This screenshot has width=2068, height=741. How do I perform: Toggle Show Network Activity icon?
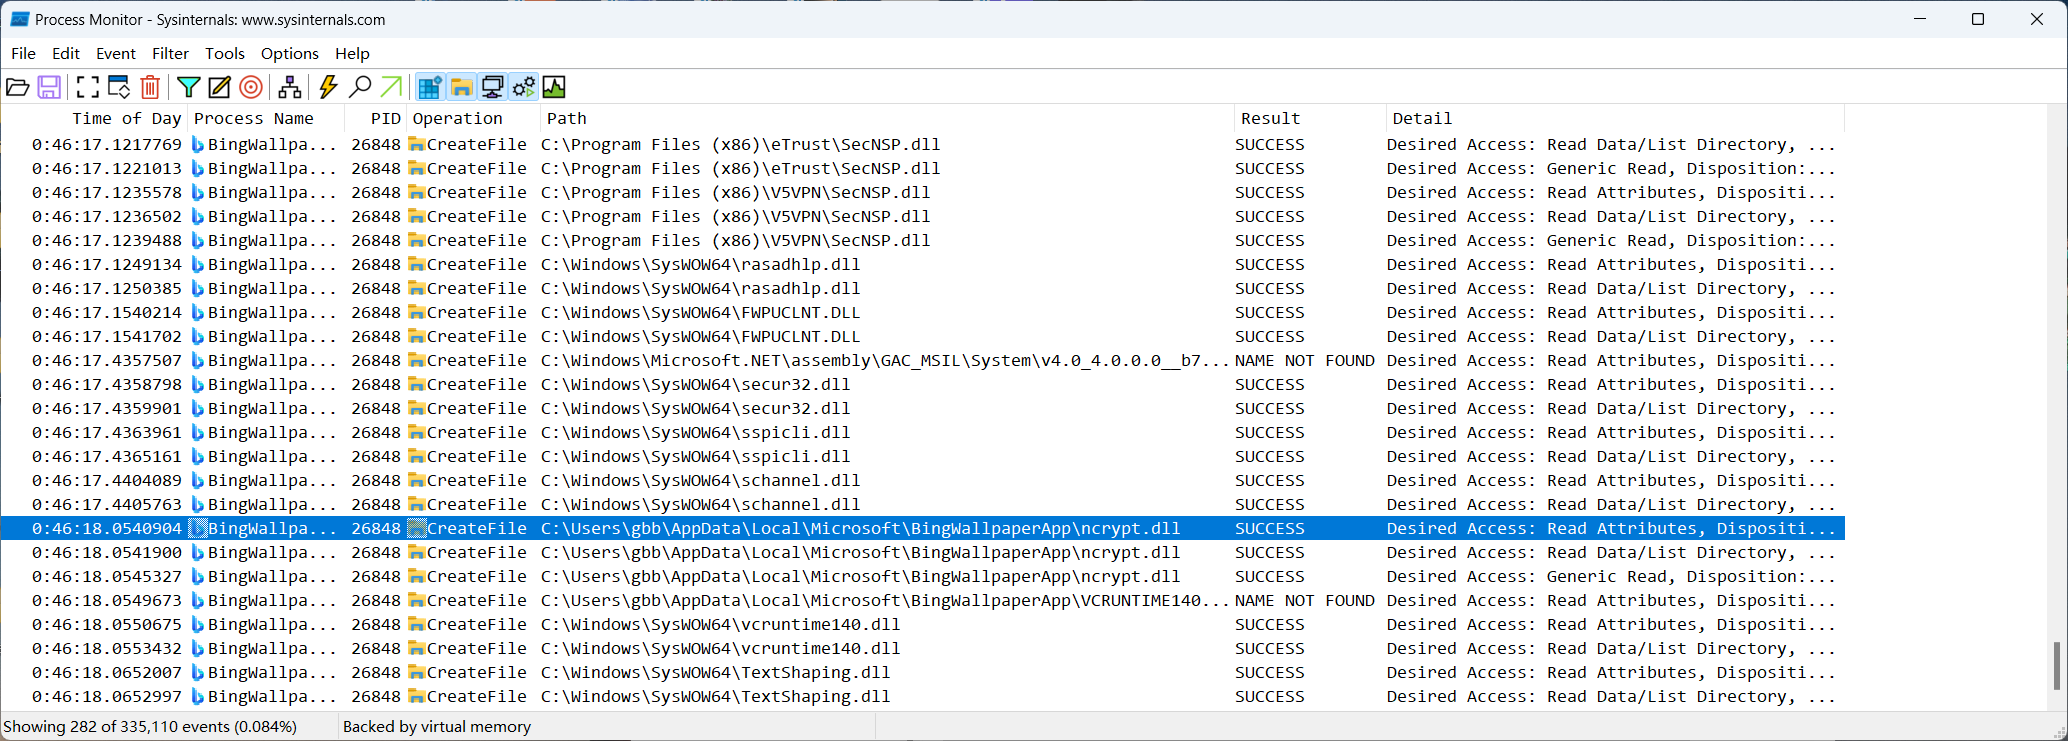[x=492, y=87]
